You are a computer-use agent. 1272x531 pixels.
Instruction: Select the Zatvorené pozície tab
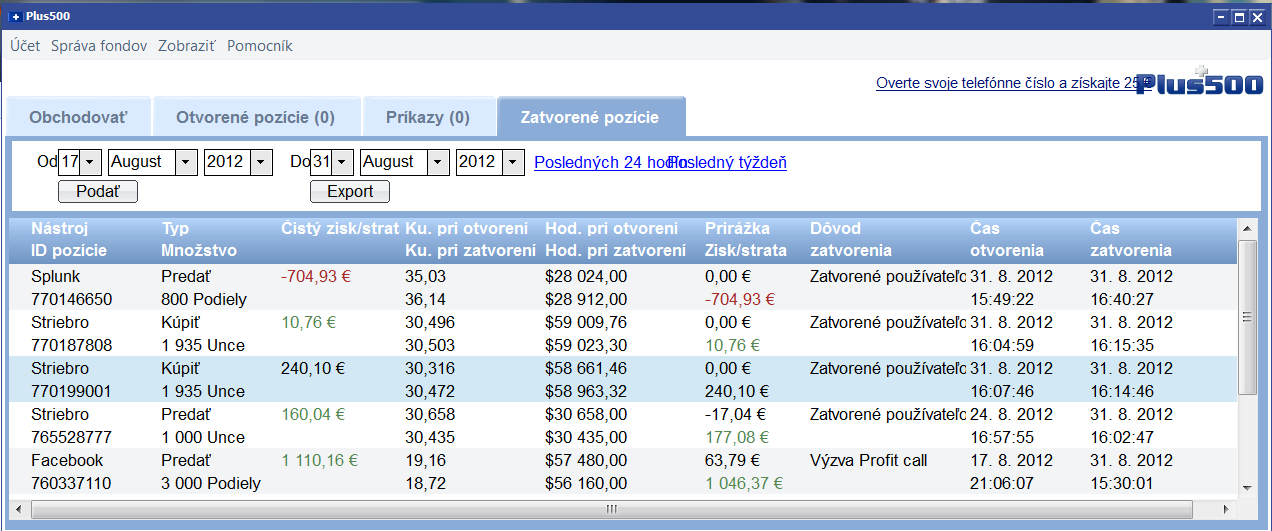[590, 117]
